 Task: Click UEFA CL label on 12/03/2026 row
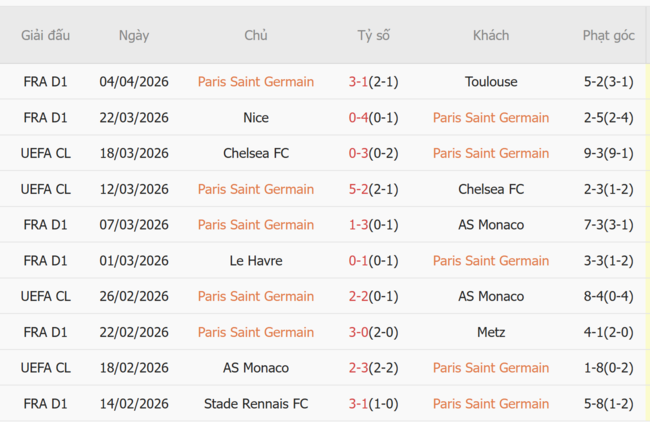[x=46, y=189]
